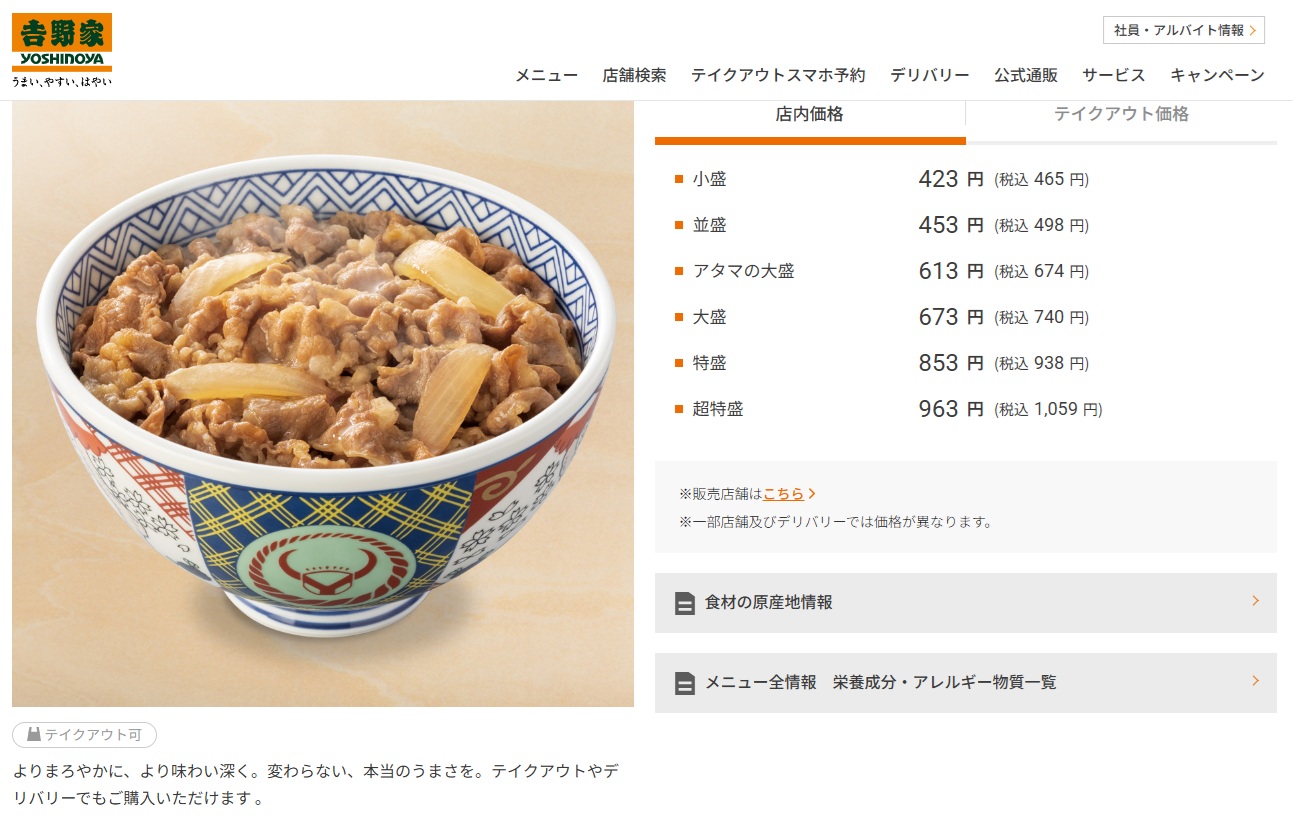
Task: Open 店舗検索 in the navigation bar
Action: pos(634,75)
